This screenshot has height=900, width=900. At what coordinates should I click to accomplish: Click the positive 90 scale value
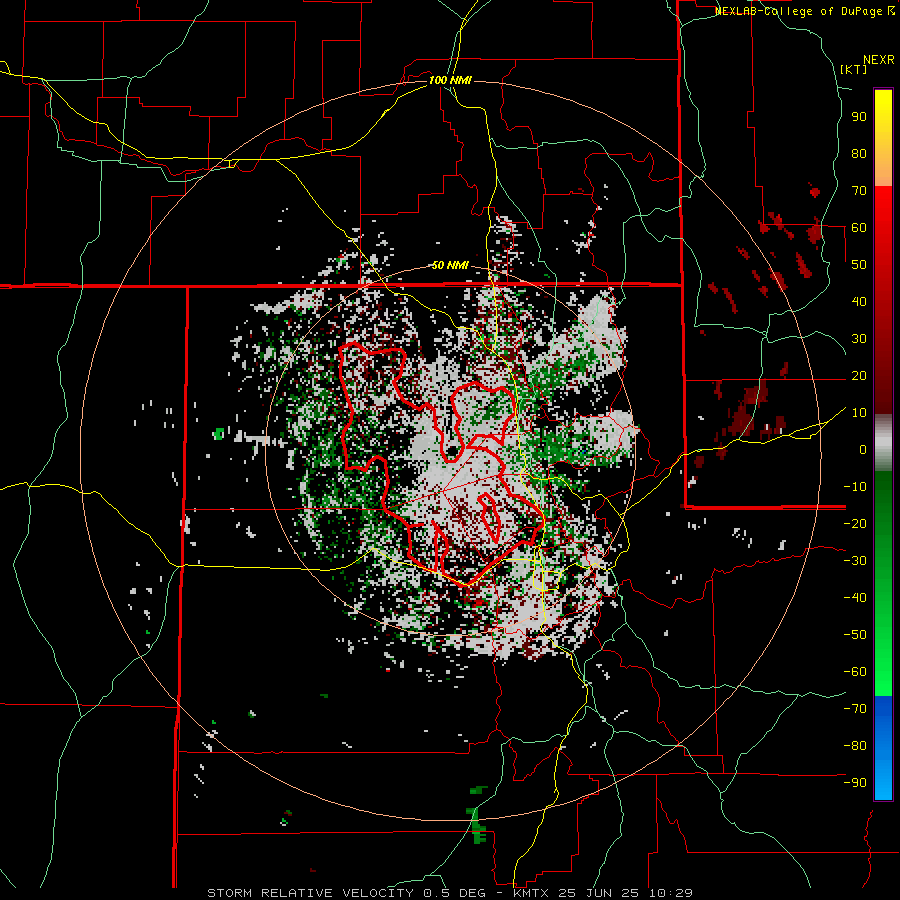pyautogui.click(x=859, y=117)
